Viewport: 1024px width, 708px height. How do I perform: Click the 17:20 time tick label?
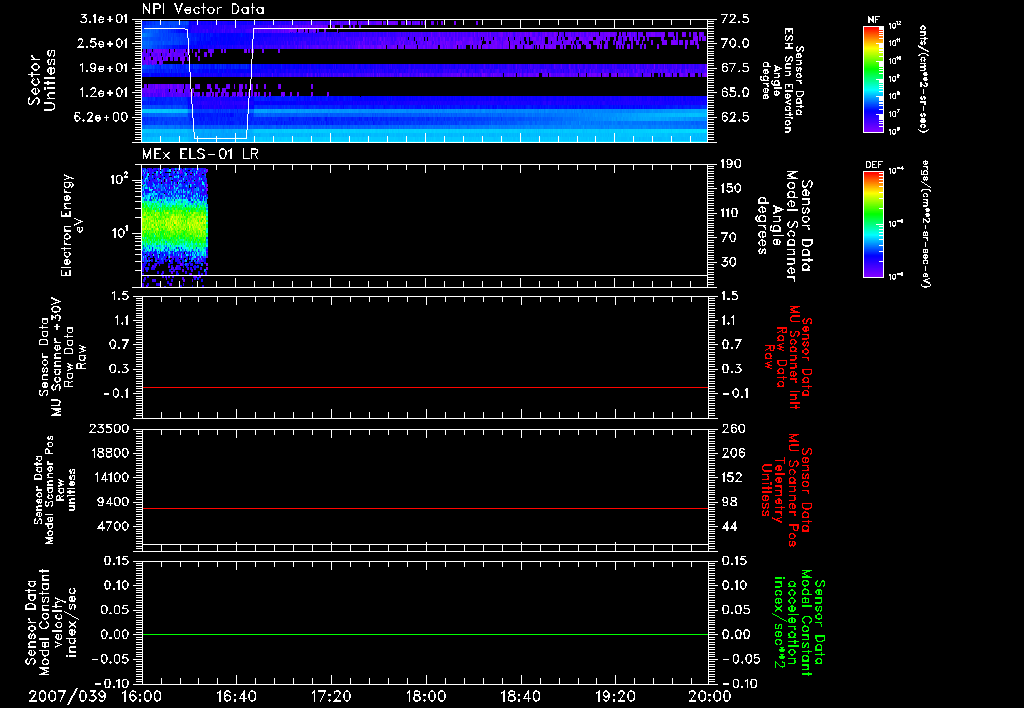pos(331,696)
